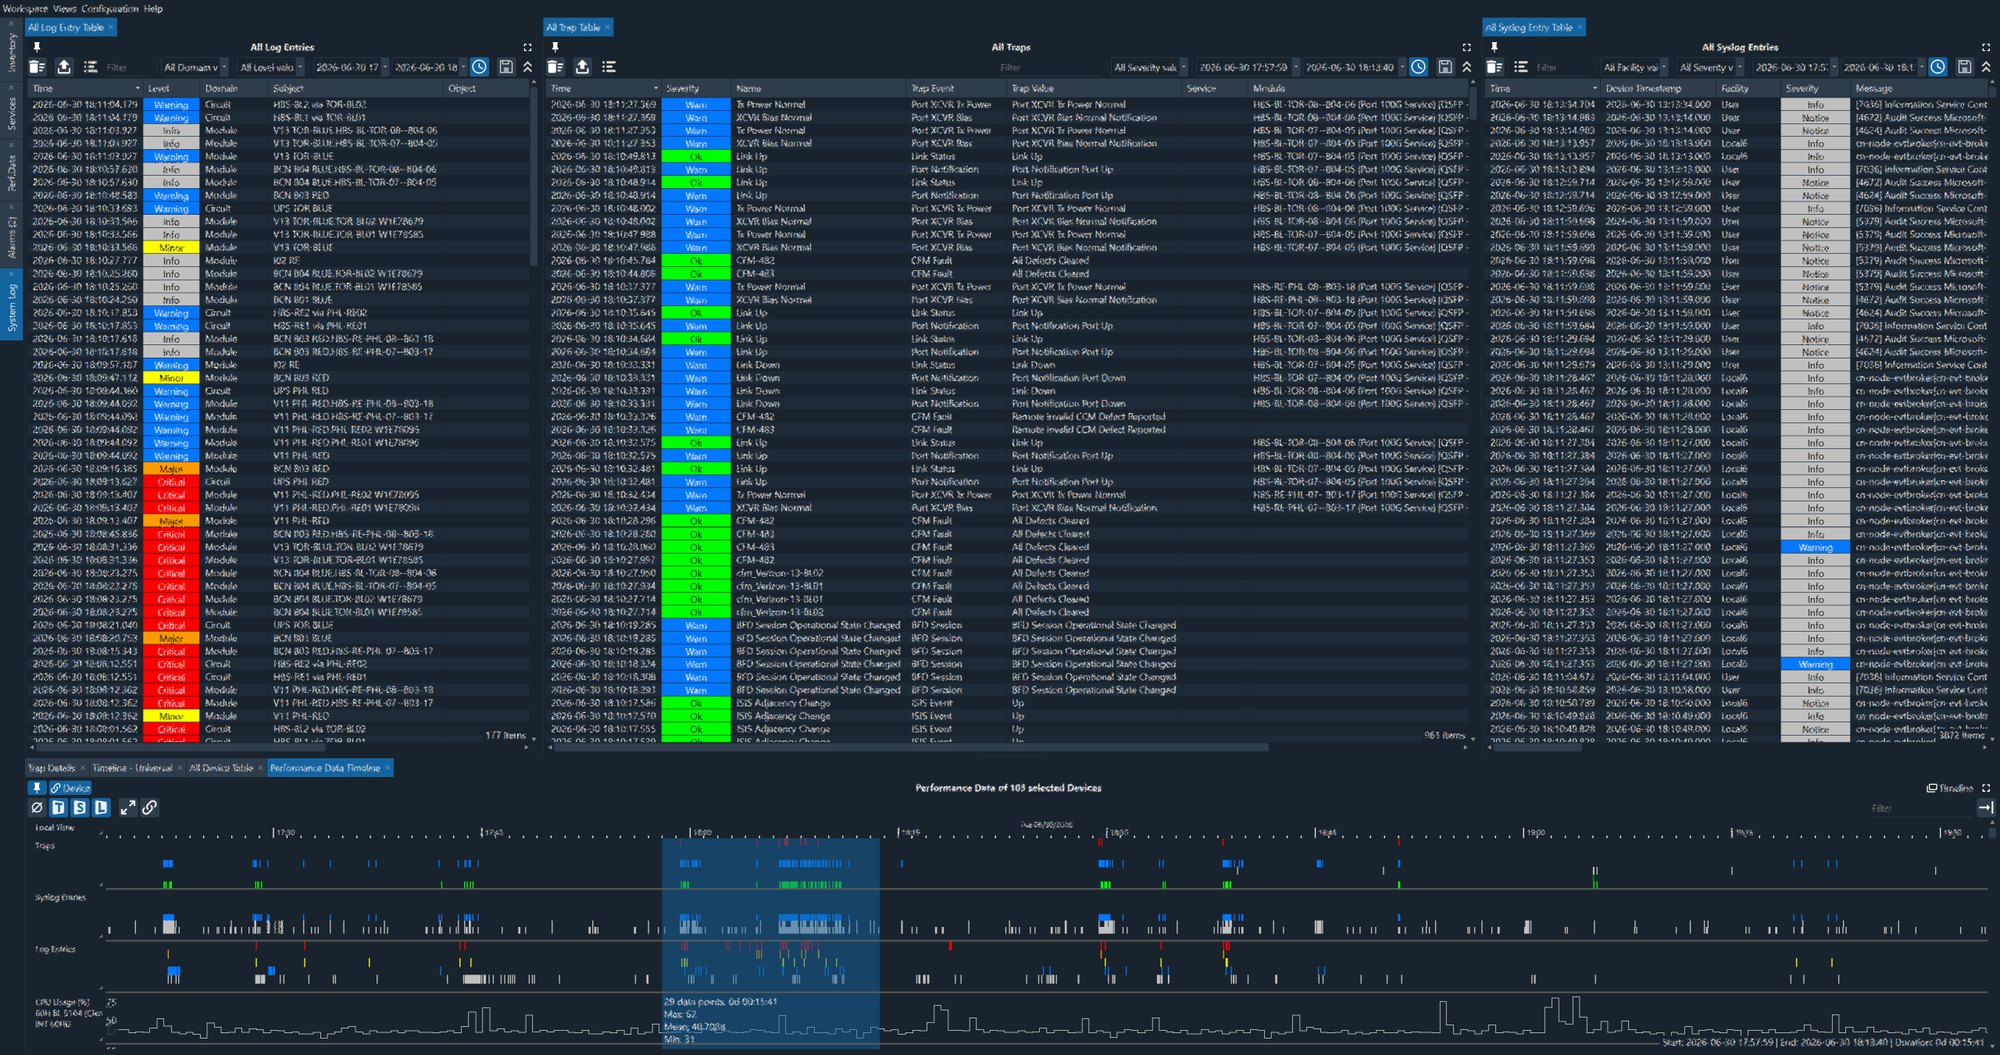Viewport: 2000px width, 1055px height.
Task: Click export icon in All Traps toolbar
Action: 582,67
